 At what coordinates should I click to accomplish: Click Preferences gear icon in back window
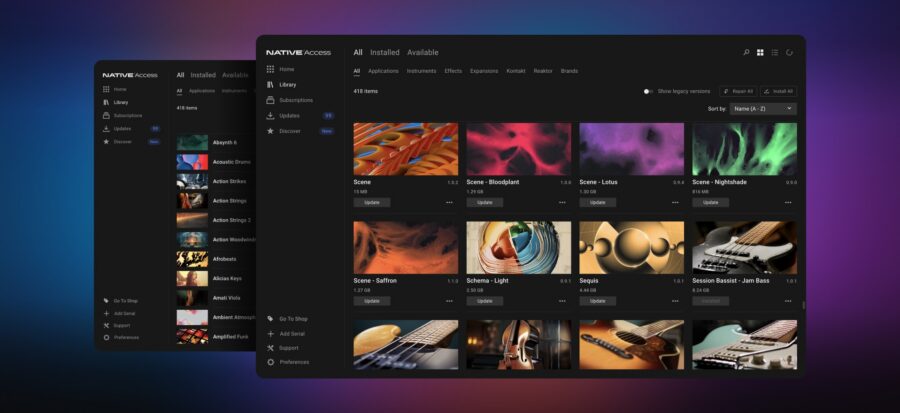click(x=106, y=337)
